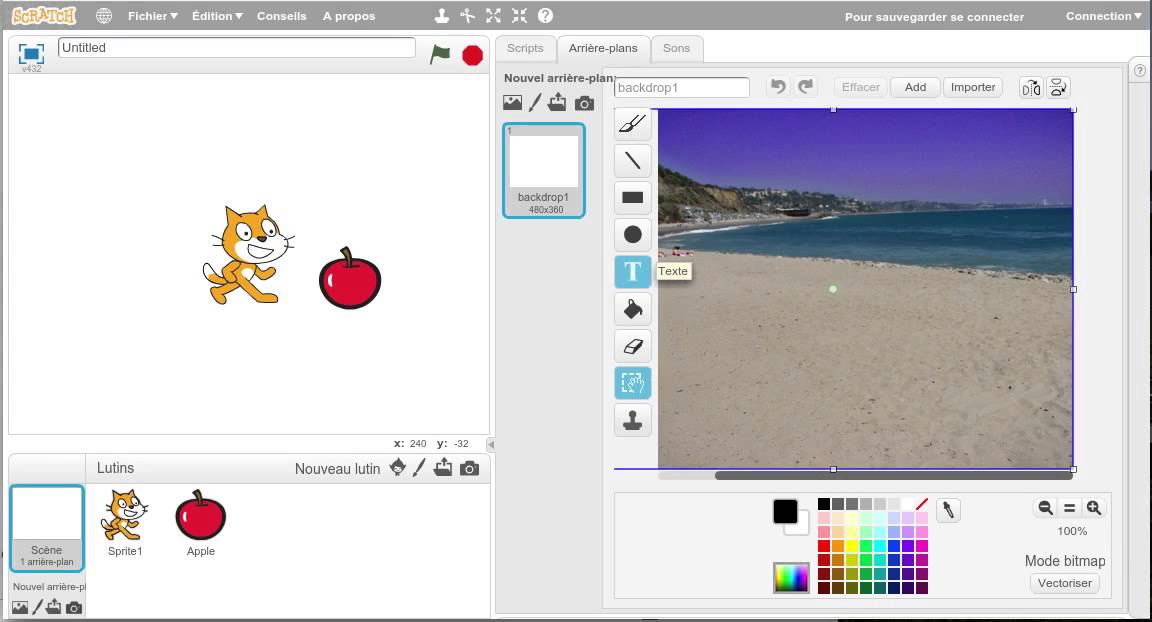Pick the Shrink sprite tool

coord(519,15)
